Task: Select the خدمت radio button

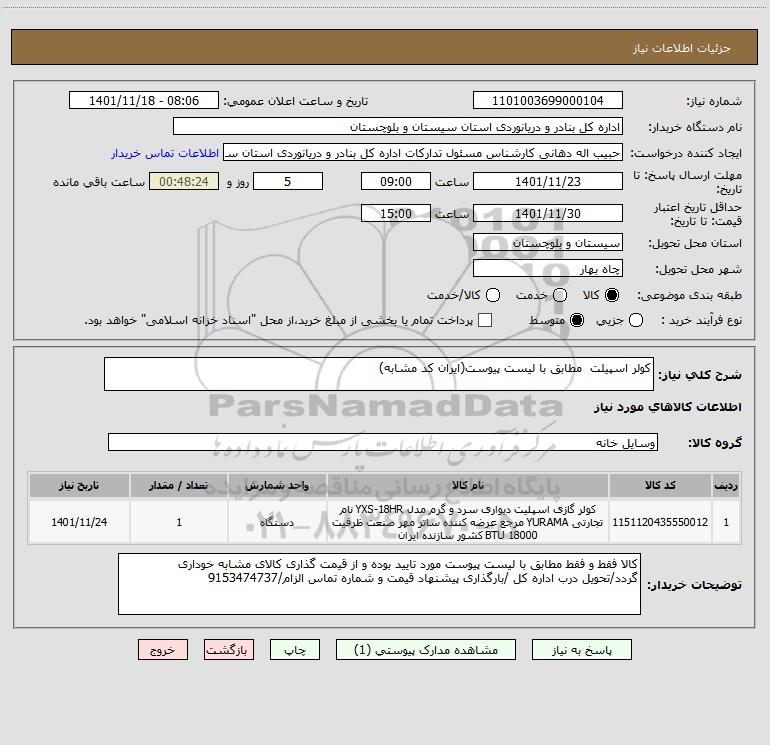Action: coord(560,295)
